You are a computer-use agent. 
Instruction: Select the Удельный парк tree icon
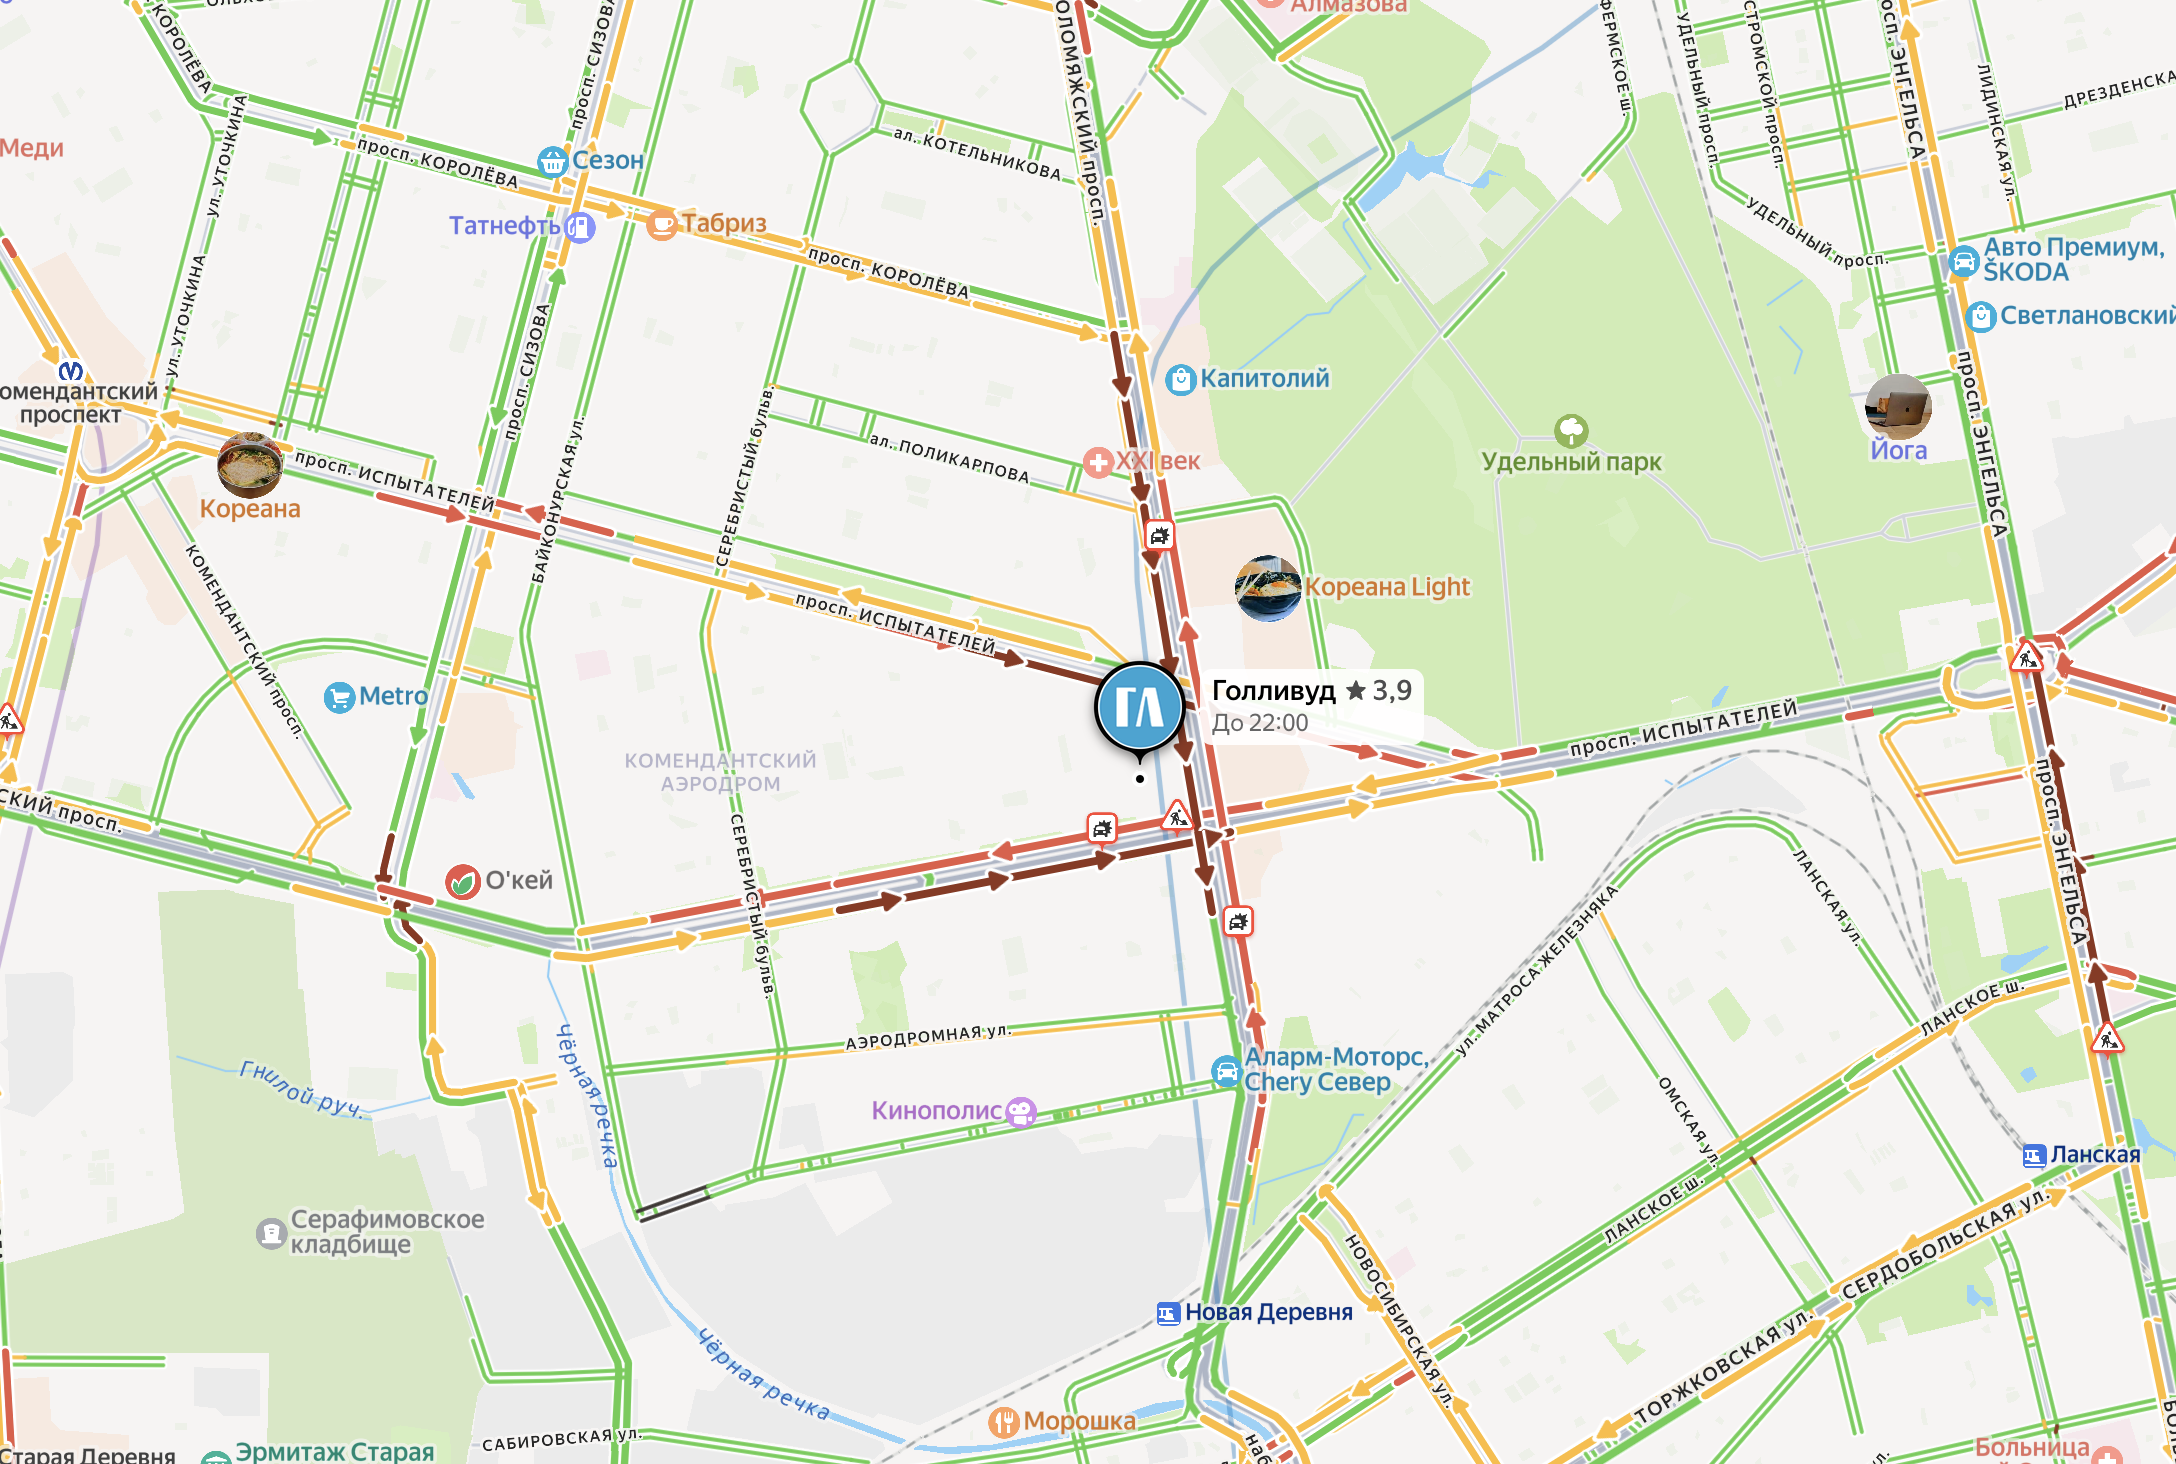click(1571, 431)
